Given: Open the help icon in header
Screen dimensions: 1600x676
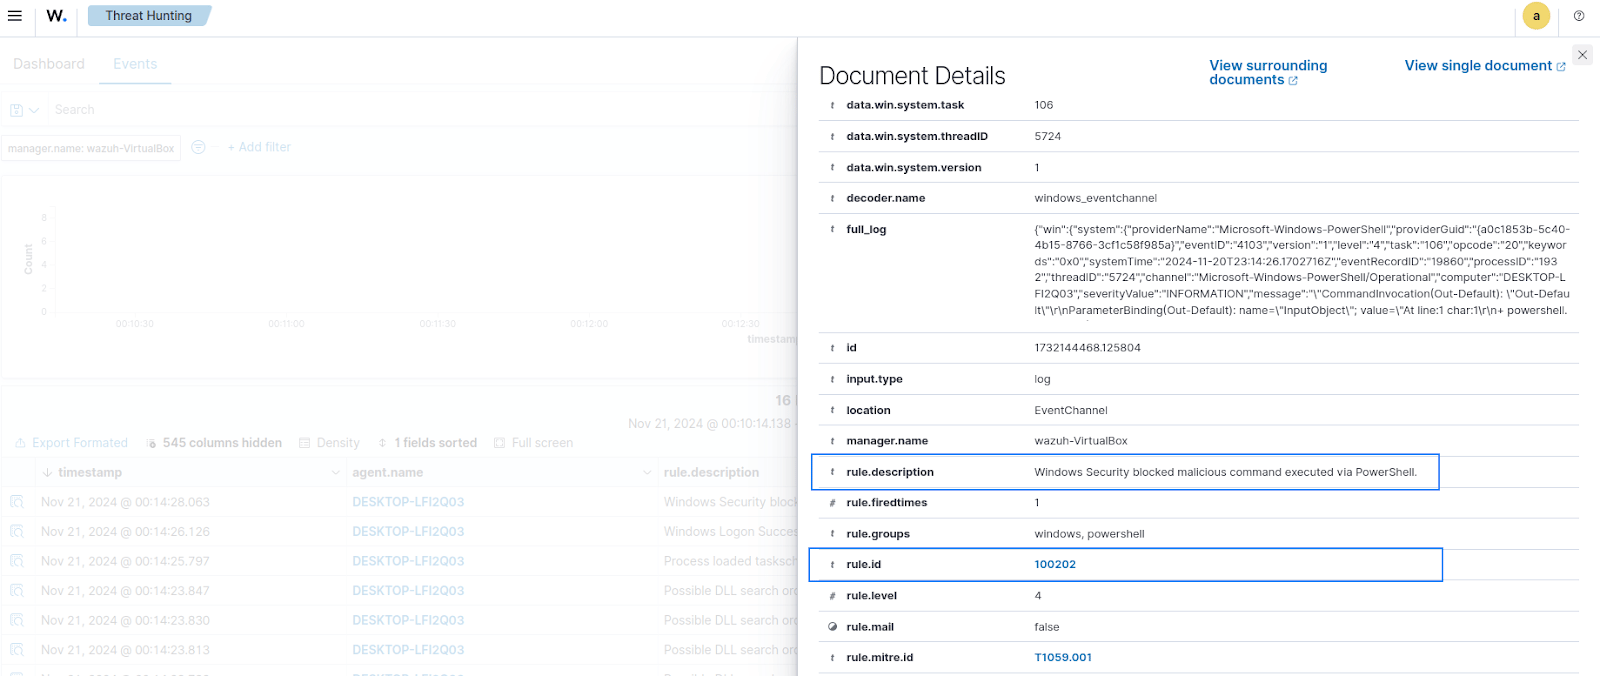Looking at the screenshot, I should [1579, 16].
